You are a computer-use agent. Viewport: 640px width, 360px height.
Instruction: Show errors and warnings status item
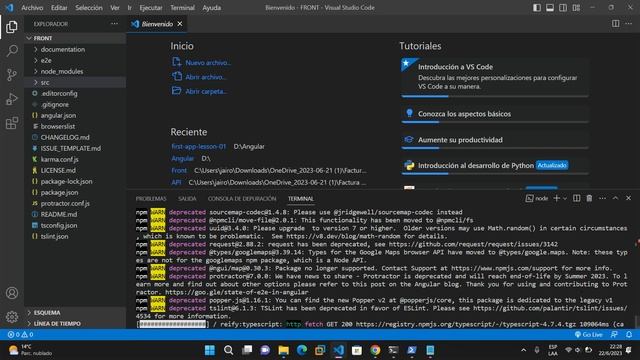click(x=20, y=334)
